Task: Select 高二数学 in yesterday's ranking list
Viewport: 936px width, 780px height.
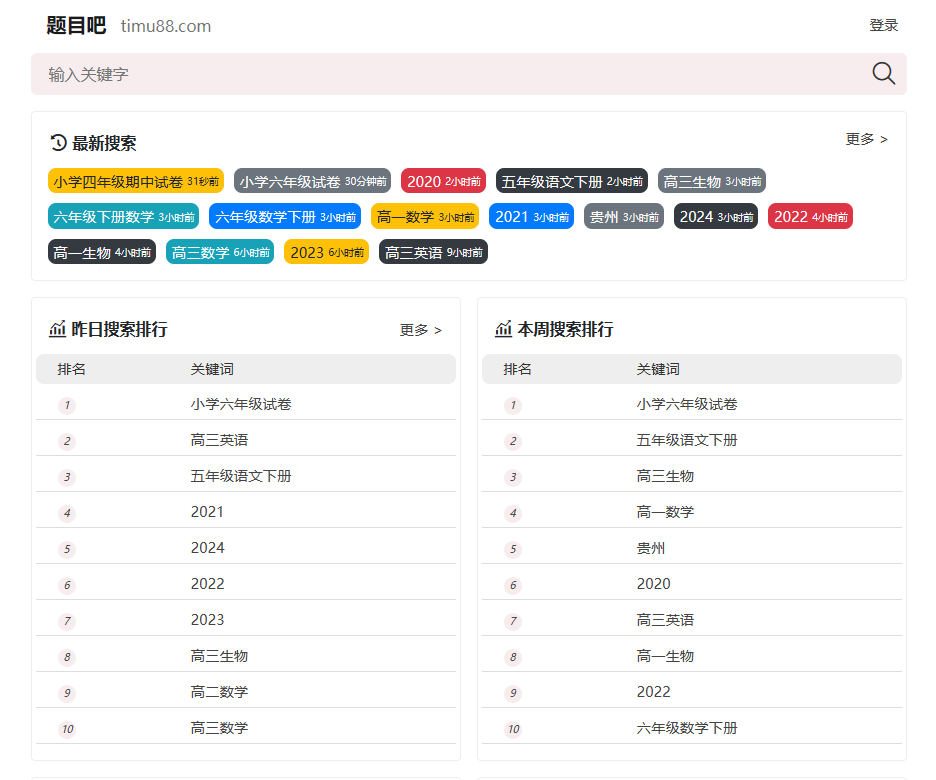Action: (219, 692)
